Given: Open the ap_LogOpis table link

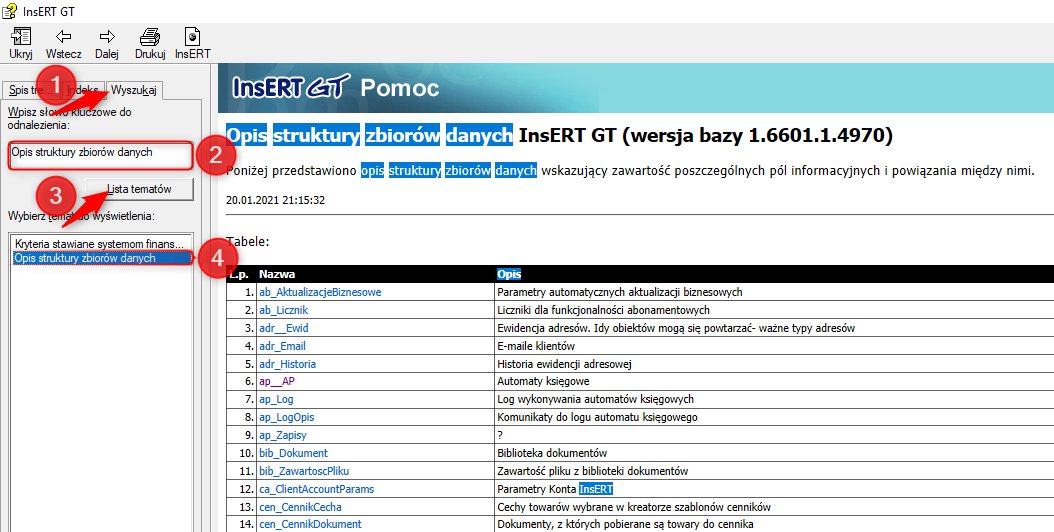Looking at the screenshot, I should point(286,417).
